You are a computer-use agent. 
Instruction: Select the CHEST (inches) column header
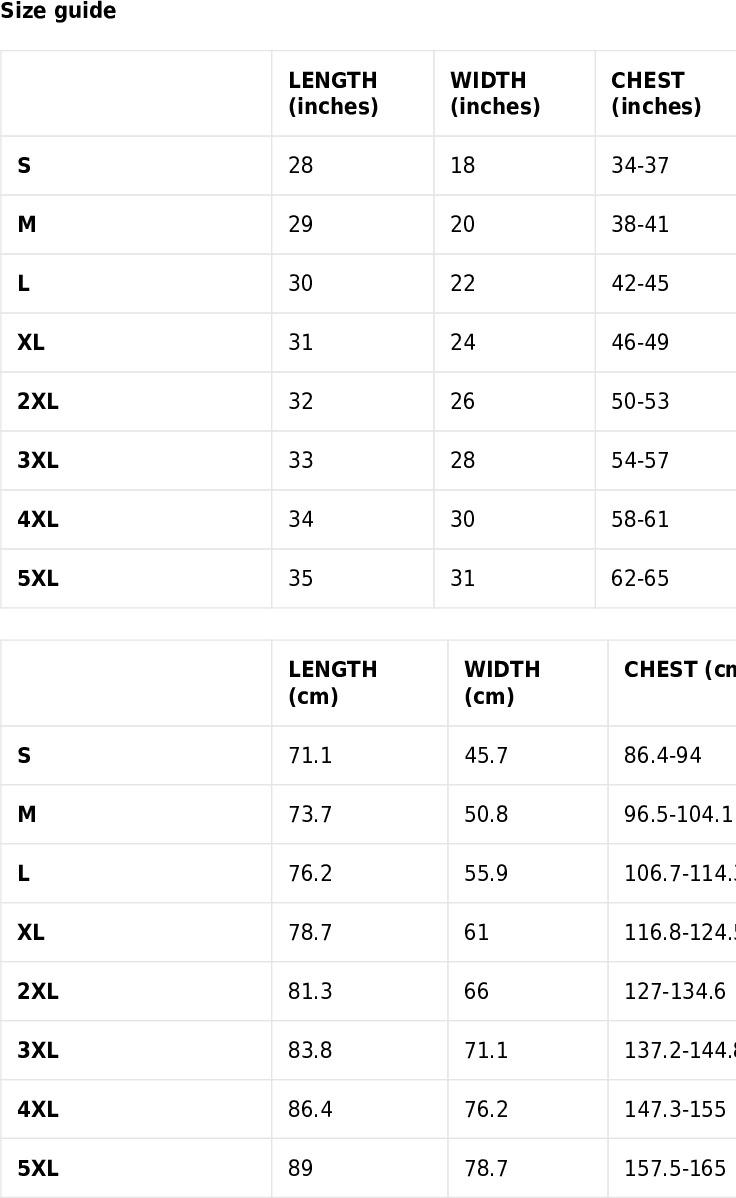[656, 93]
